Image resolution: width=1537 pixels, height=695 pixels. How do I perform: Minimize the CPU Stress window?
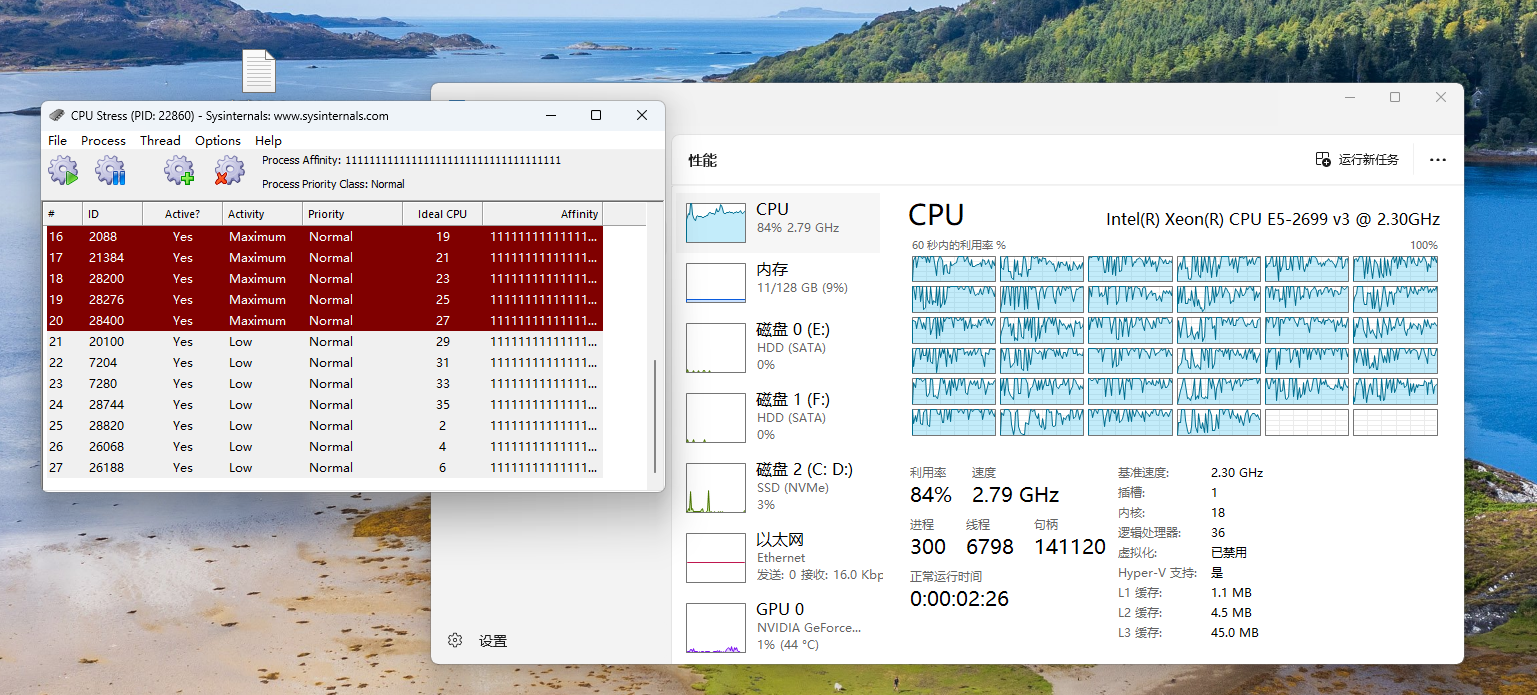551,115
